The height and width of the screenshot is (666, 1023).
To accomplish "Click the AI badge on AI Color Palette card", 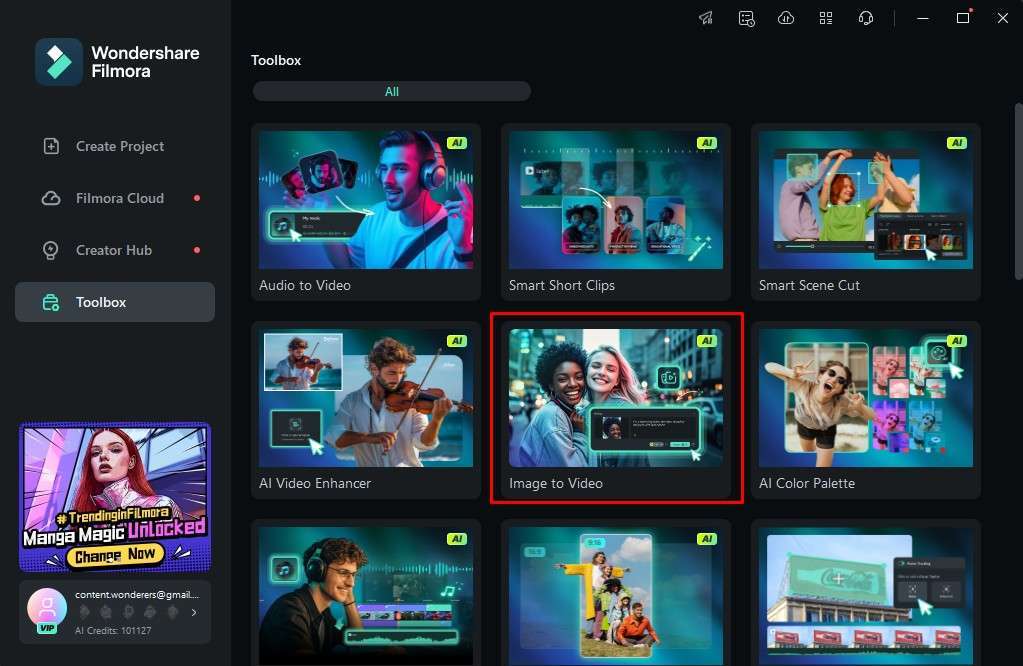I will (956, 341).
